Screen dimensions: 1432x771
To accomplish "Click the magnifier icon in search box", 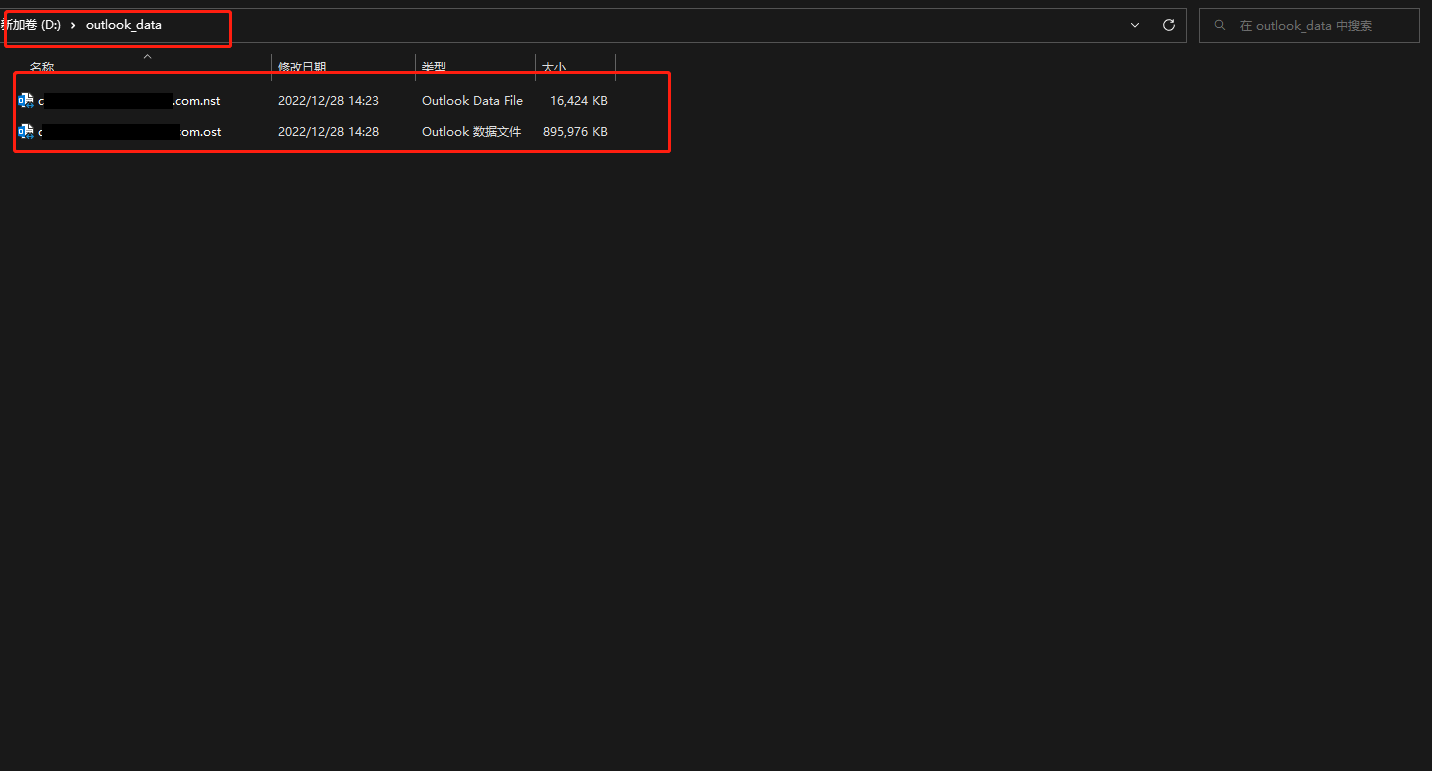I will pyautogui.click(x=1220, y=26).
